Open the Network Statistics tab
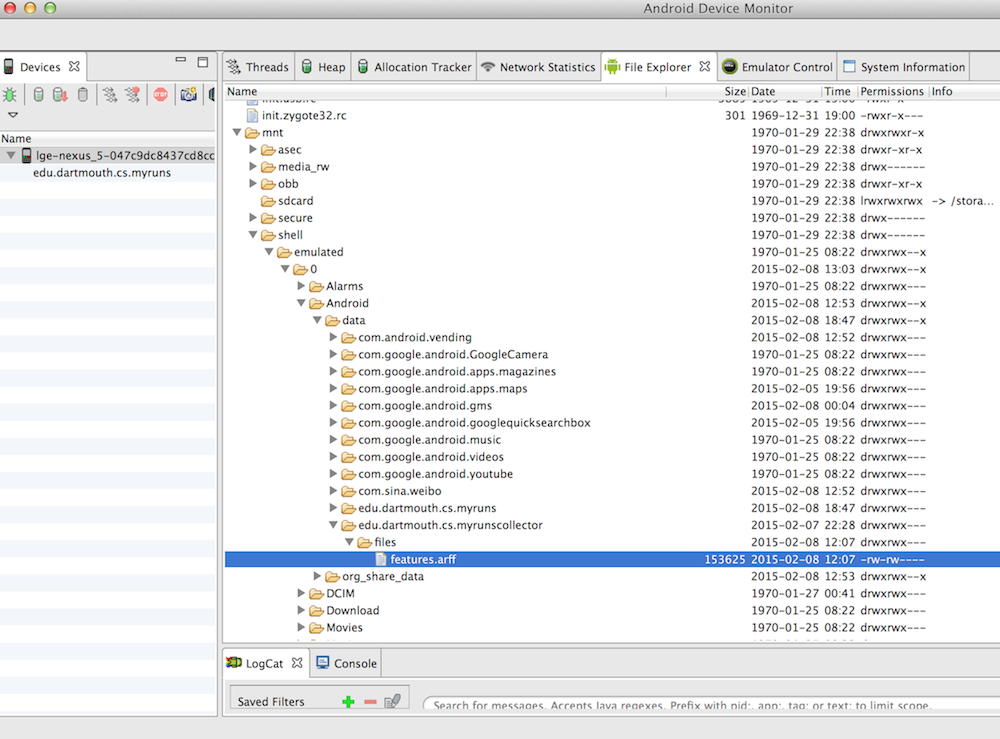The width and height of the screenshot is (1000, 739). pos(539,67)
